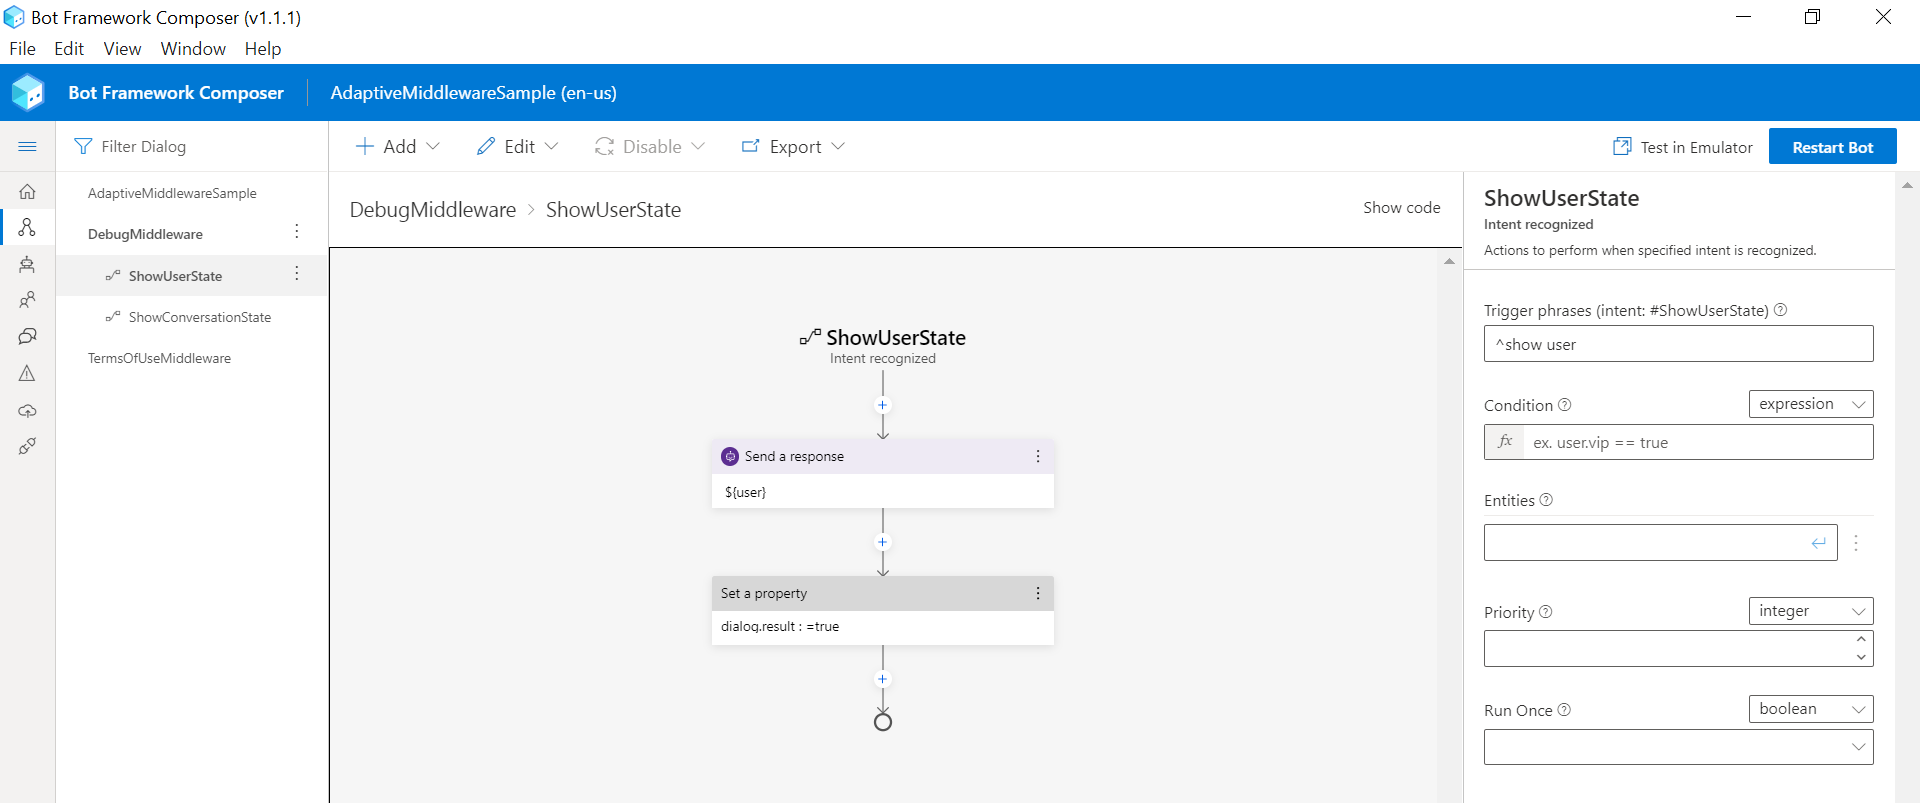
Task: Open the Edit menu in menu bar
Action: point(69,48)
